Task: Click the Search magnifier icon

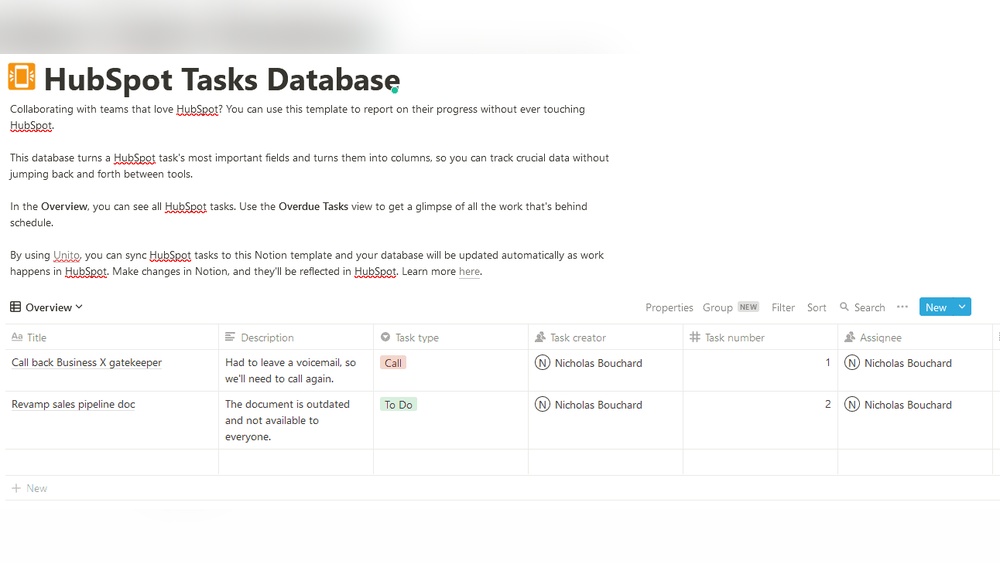Action: tap(844, 307)
